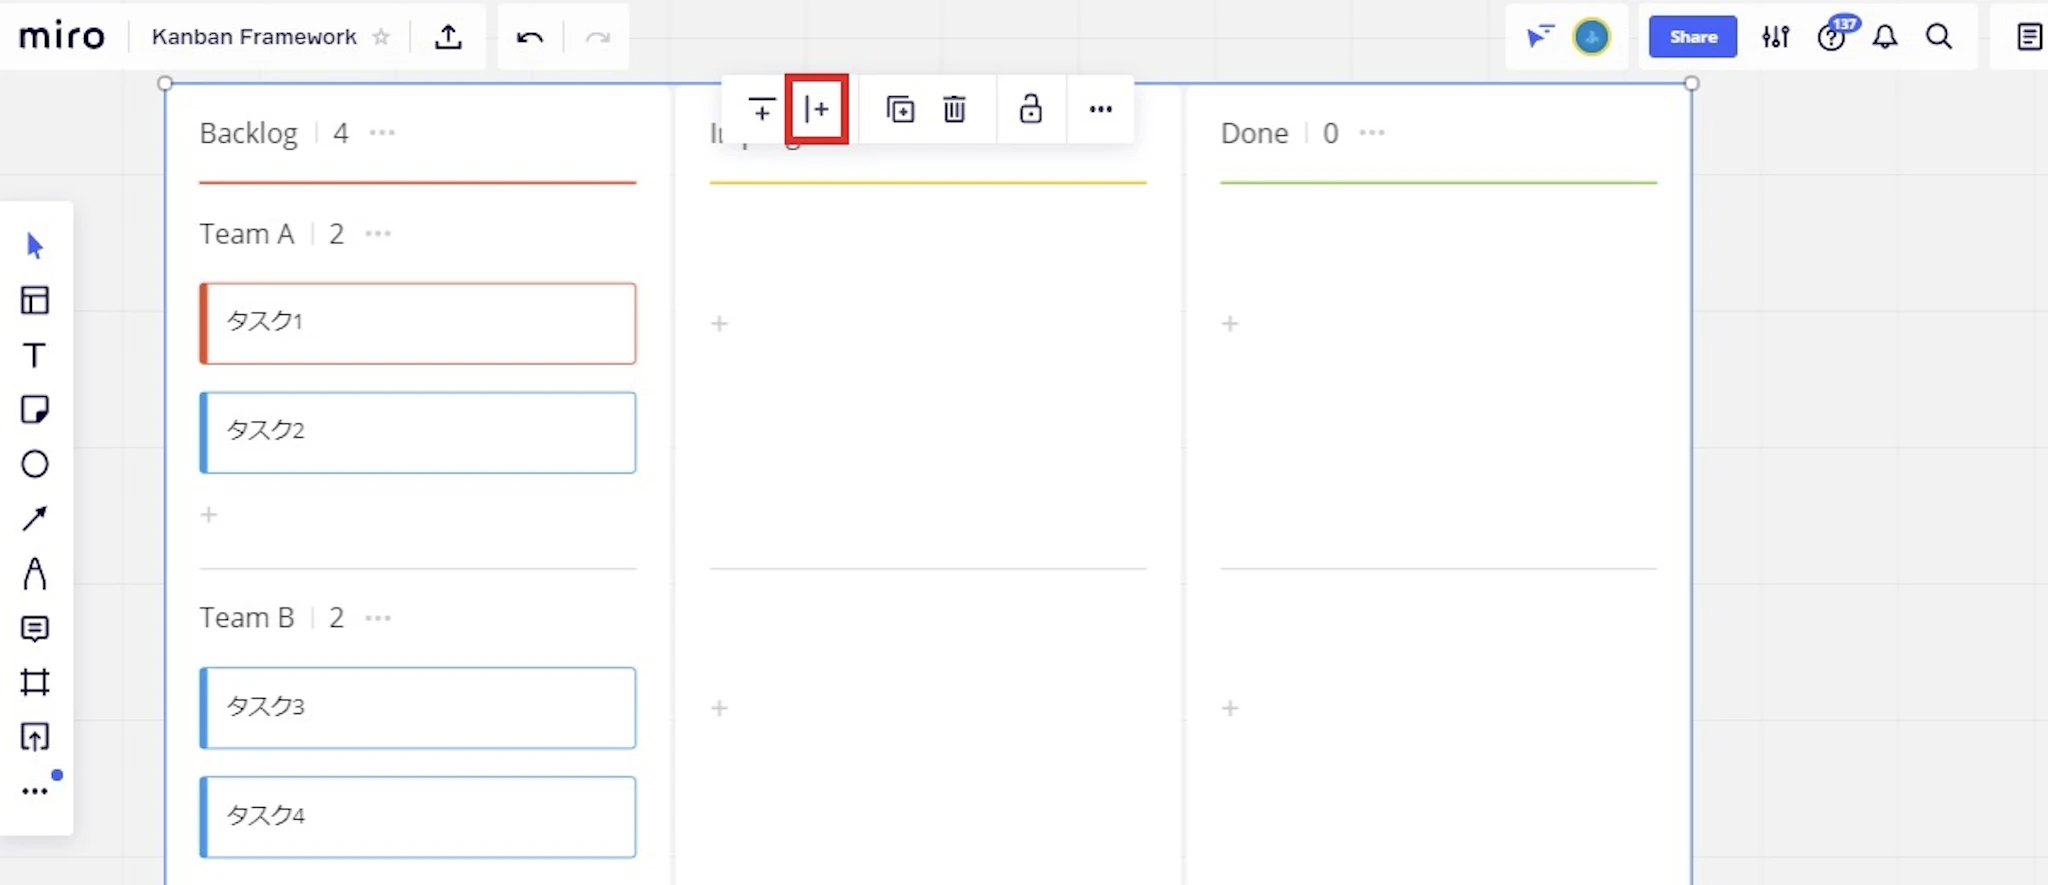Open the Comment tool
The height and width of the screenshot is (885, 2048).
click(35, 628)
